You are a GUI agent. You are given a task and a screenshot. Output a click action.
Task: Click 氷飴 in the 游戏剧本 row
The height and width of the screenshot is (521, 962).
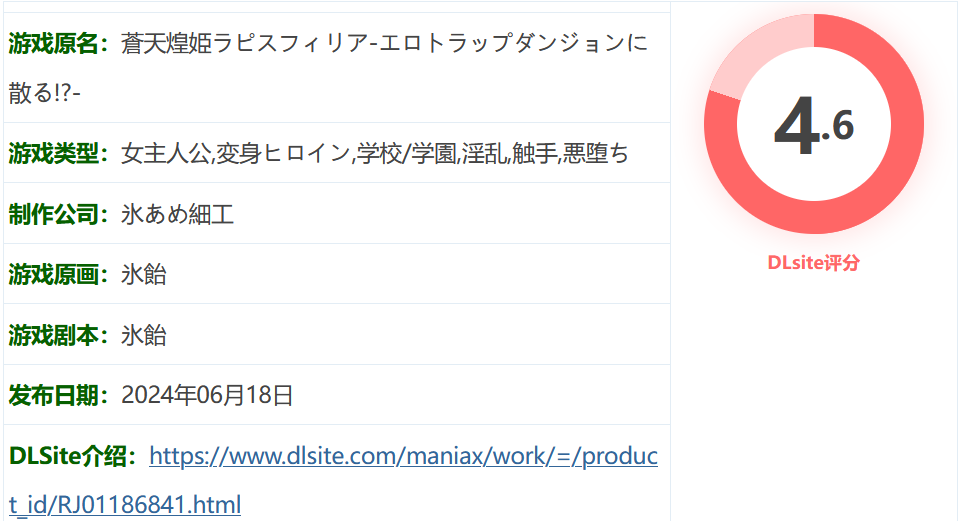(x=143, y=335)
